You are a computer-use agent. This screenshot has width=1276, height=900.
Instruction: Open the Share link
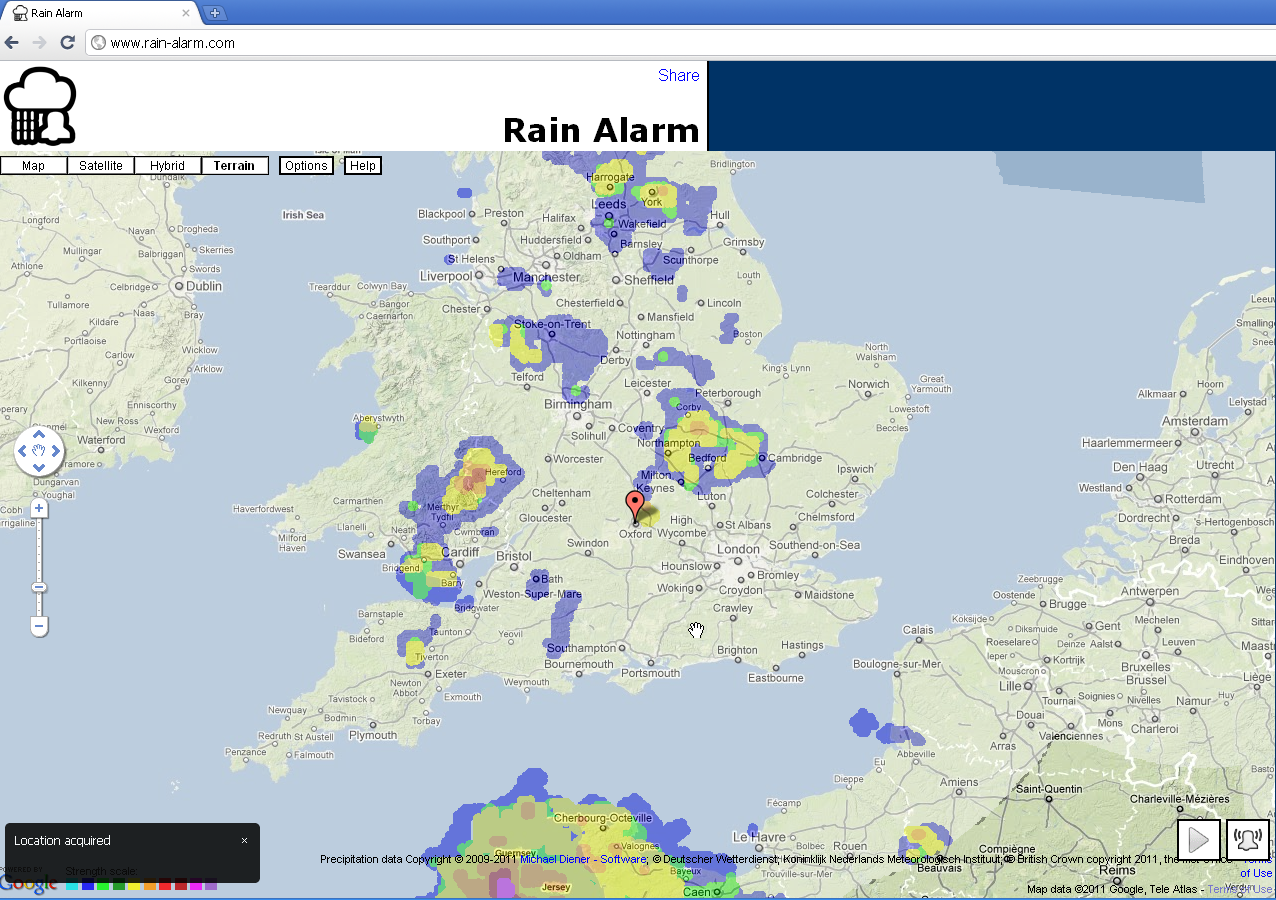678,75
